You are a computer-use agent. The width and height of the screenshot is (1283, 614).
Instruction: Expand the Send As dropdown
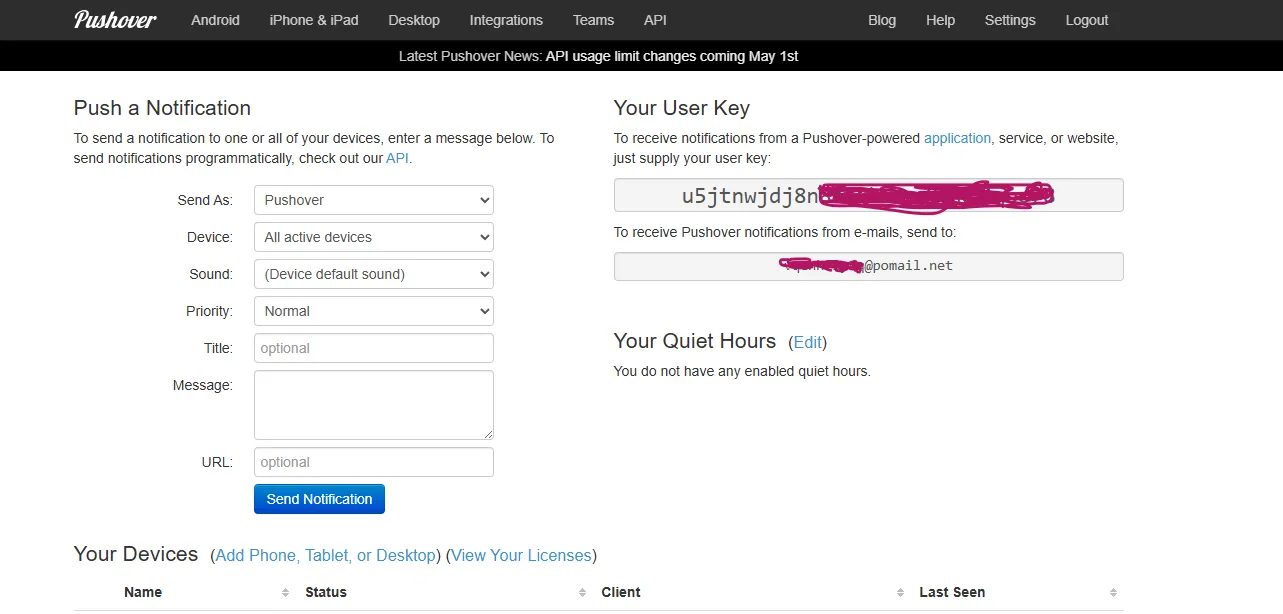[374, 200]
